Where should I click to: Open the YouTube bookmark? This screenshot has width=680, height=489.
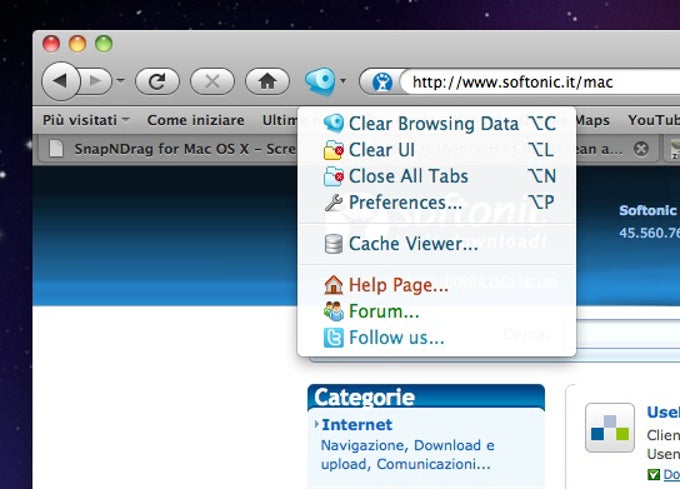pos(654,120)
